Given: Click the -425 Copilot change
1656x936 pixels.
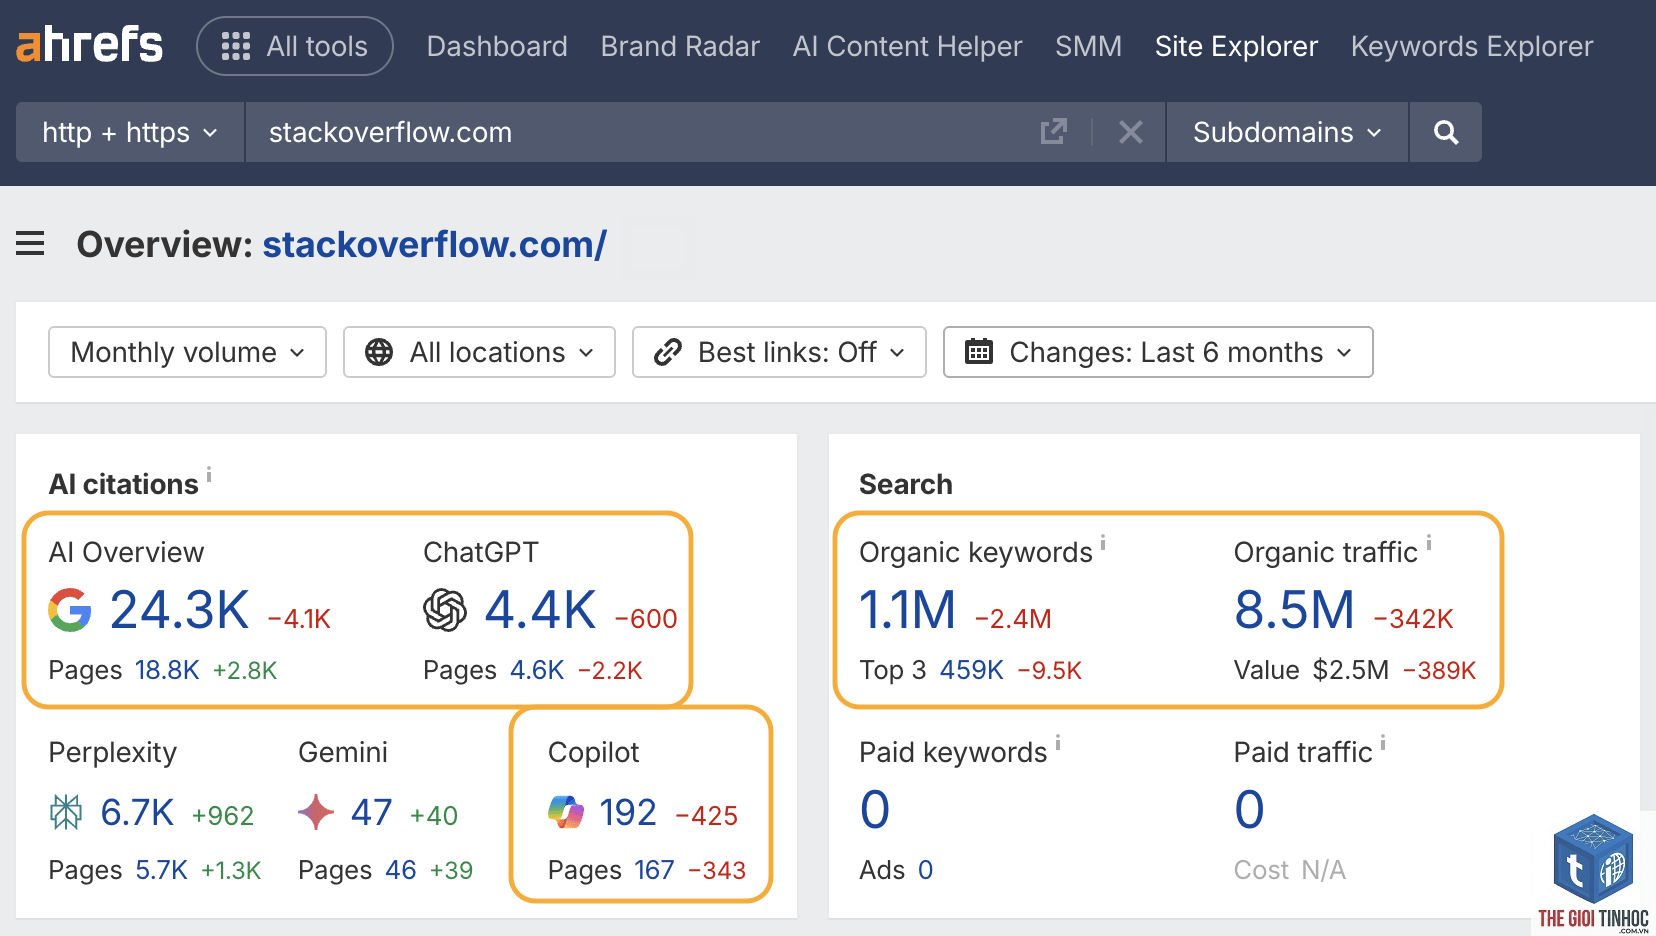Looking at the screenshot, I should 707,816.
